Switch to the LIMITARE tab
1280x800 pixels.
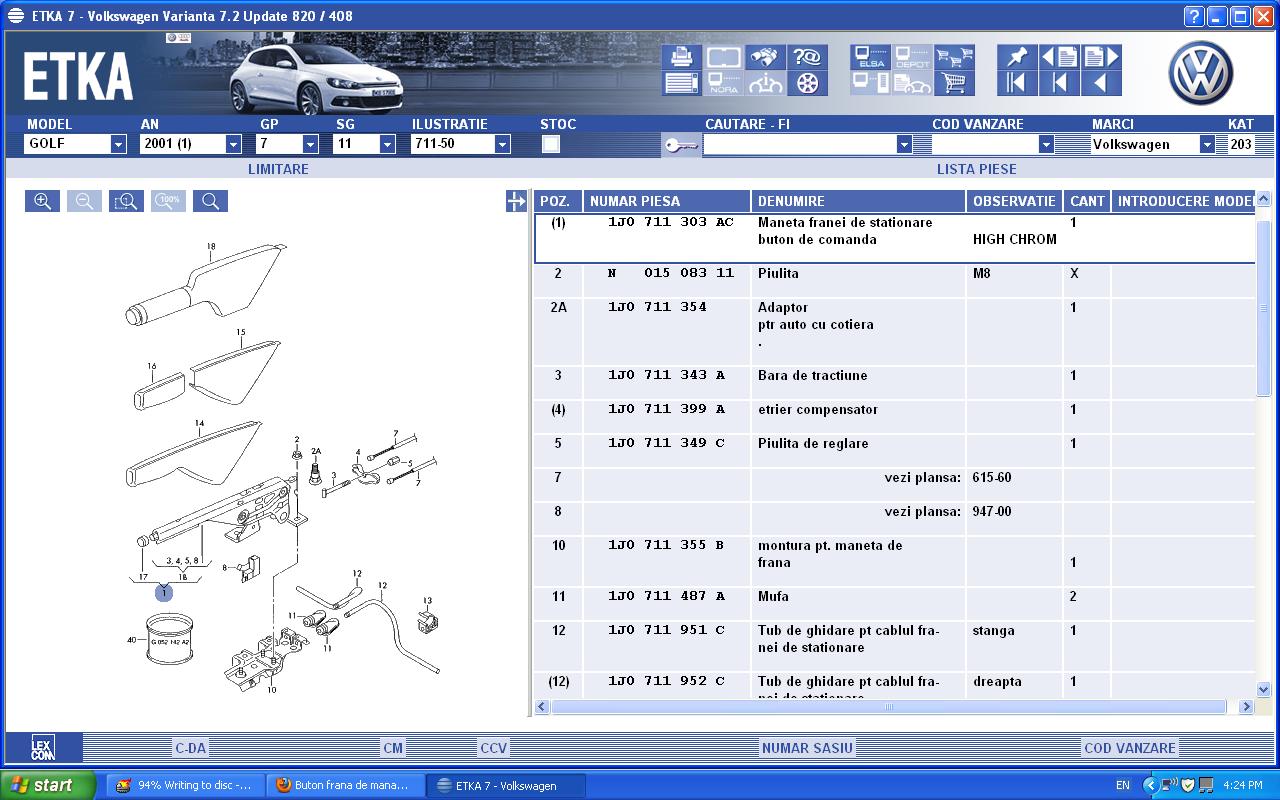click(x=278, y=169)
